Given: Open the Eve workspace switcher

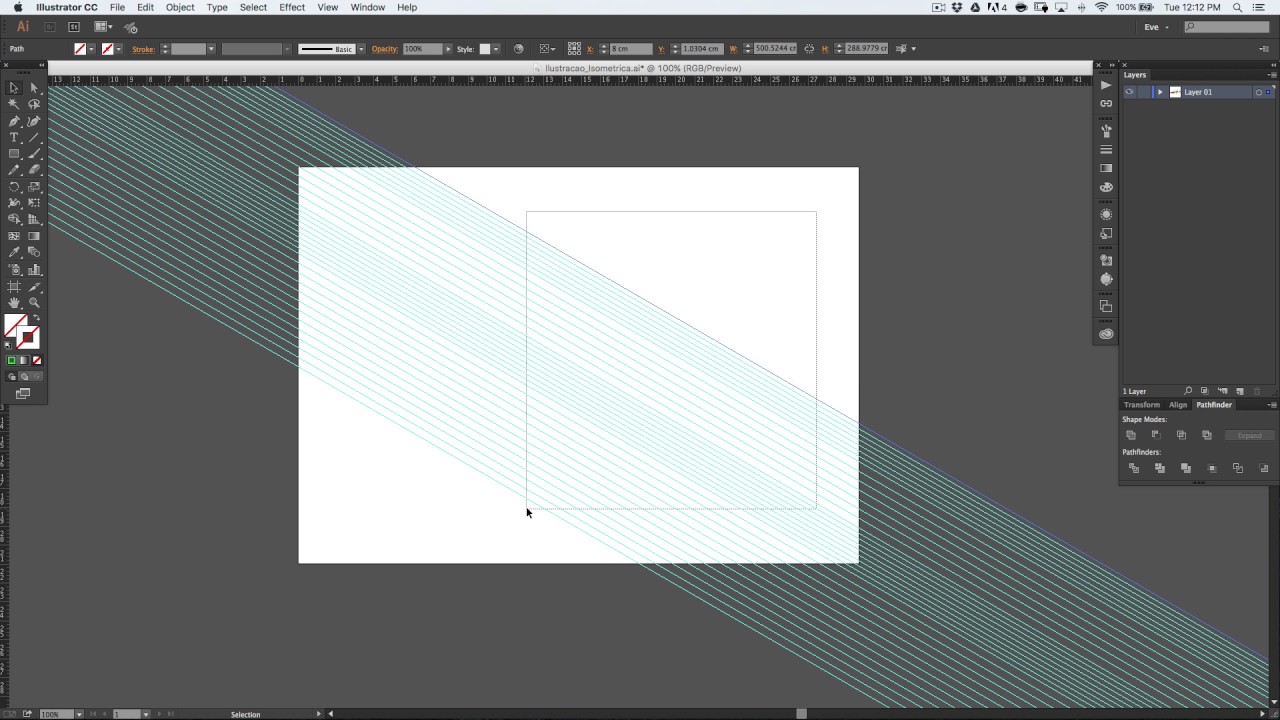Looking at the screenshot, I should click(x=1157, y=27).
